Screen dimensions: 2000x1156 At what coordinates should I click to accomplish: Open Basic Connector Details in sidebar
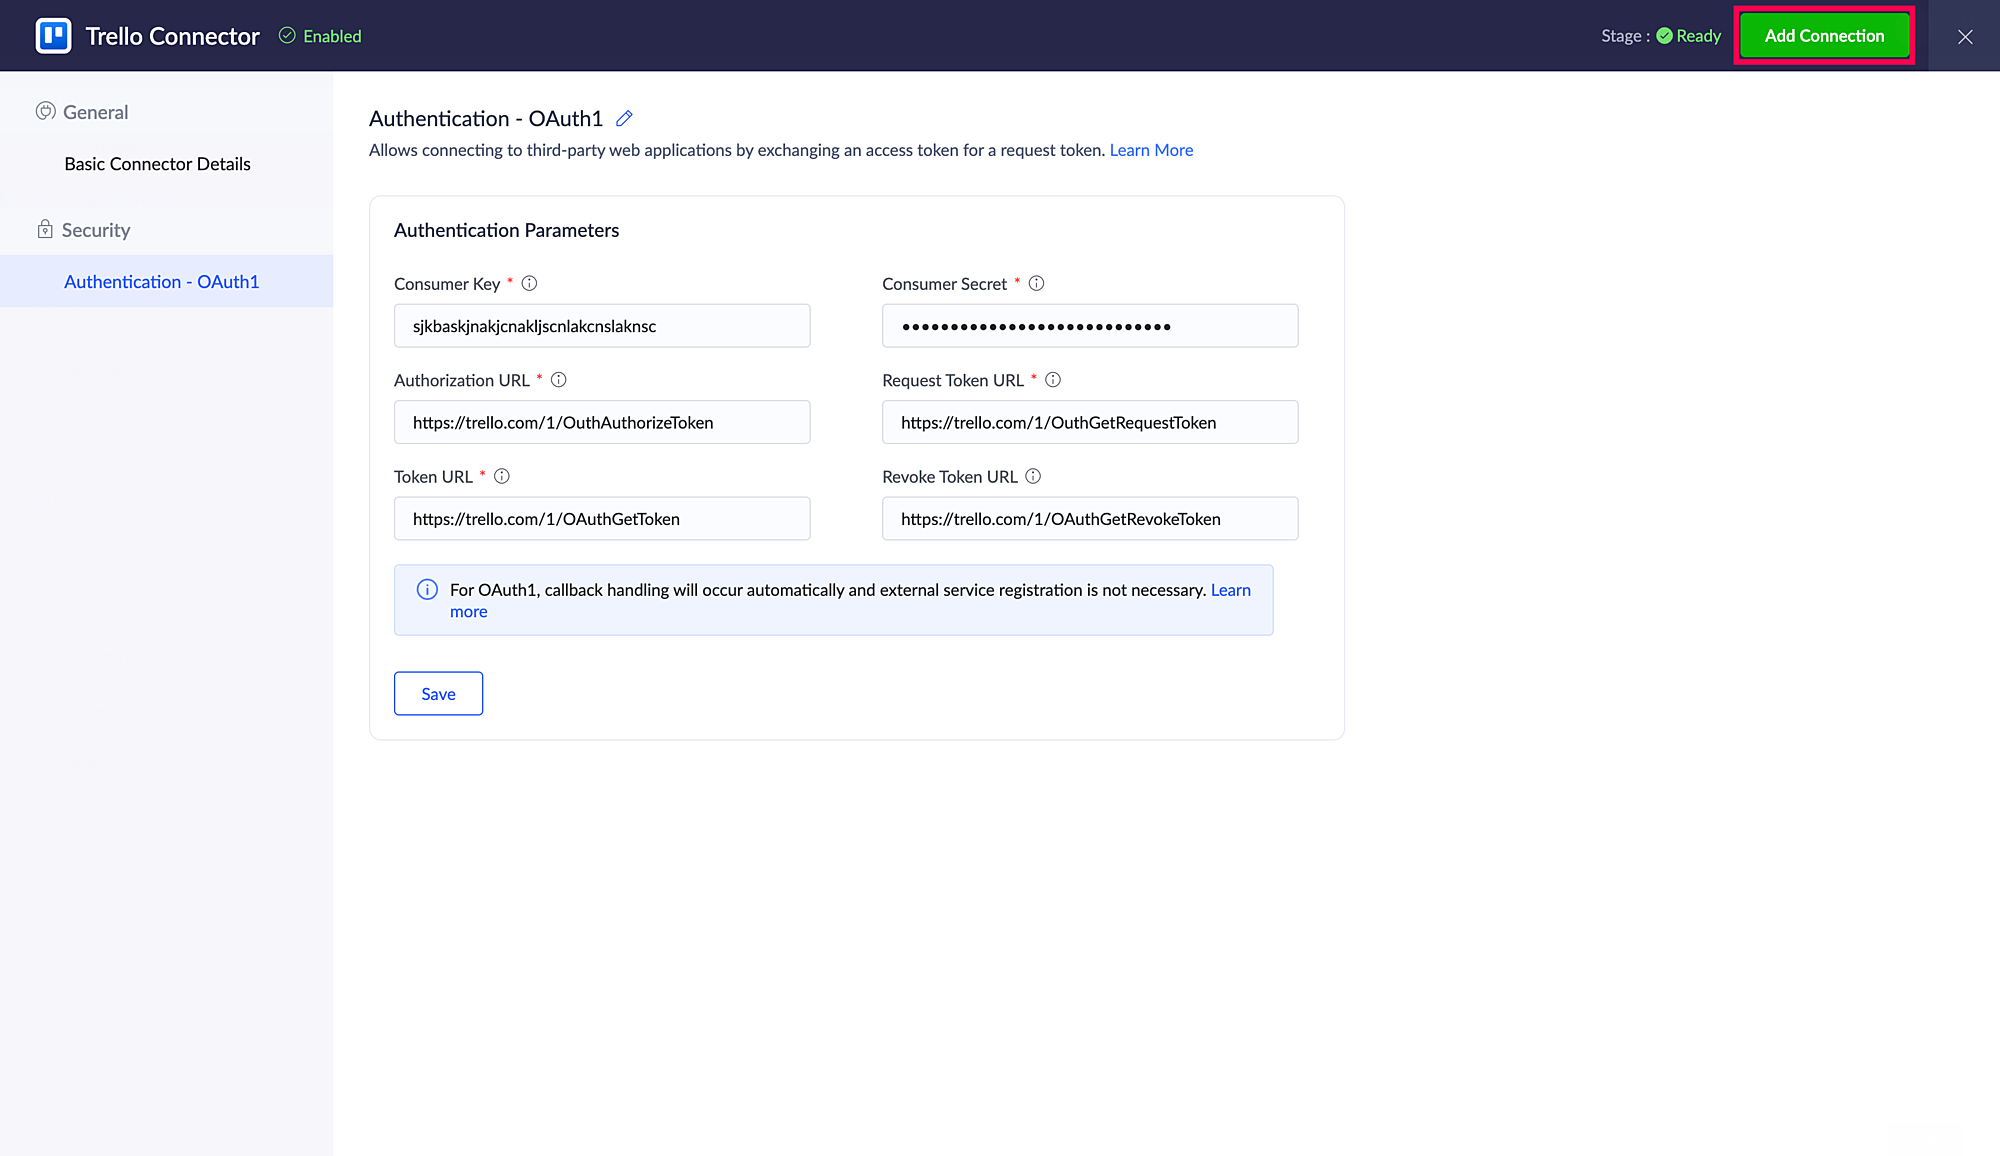(x=157, y=164)
